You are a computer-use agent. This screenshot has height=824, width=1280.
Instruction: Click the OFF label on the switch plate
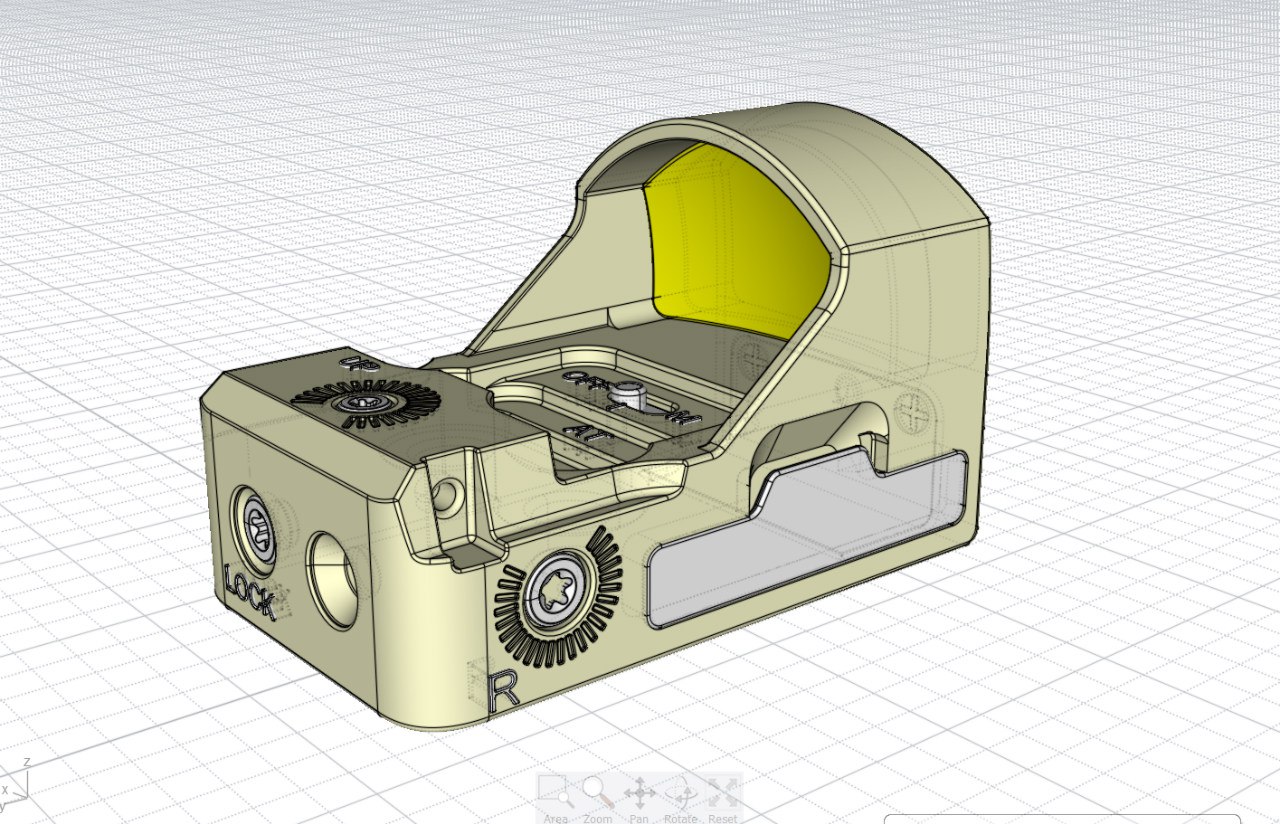[581, 379]
